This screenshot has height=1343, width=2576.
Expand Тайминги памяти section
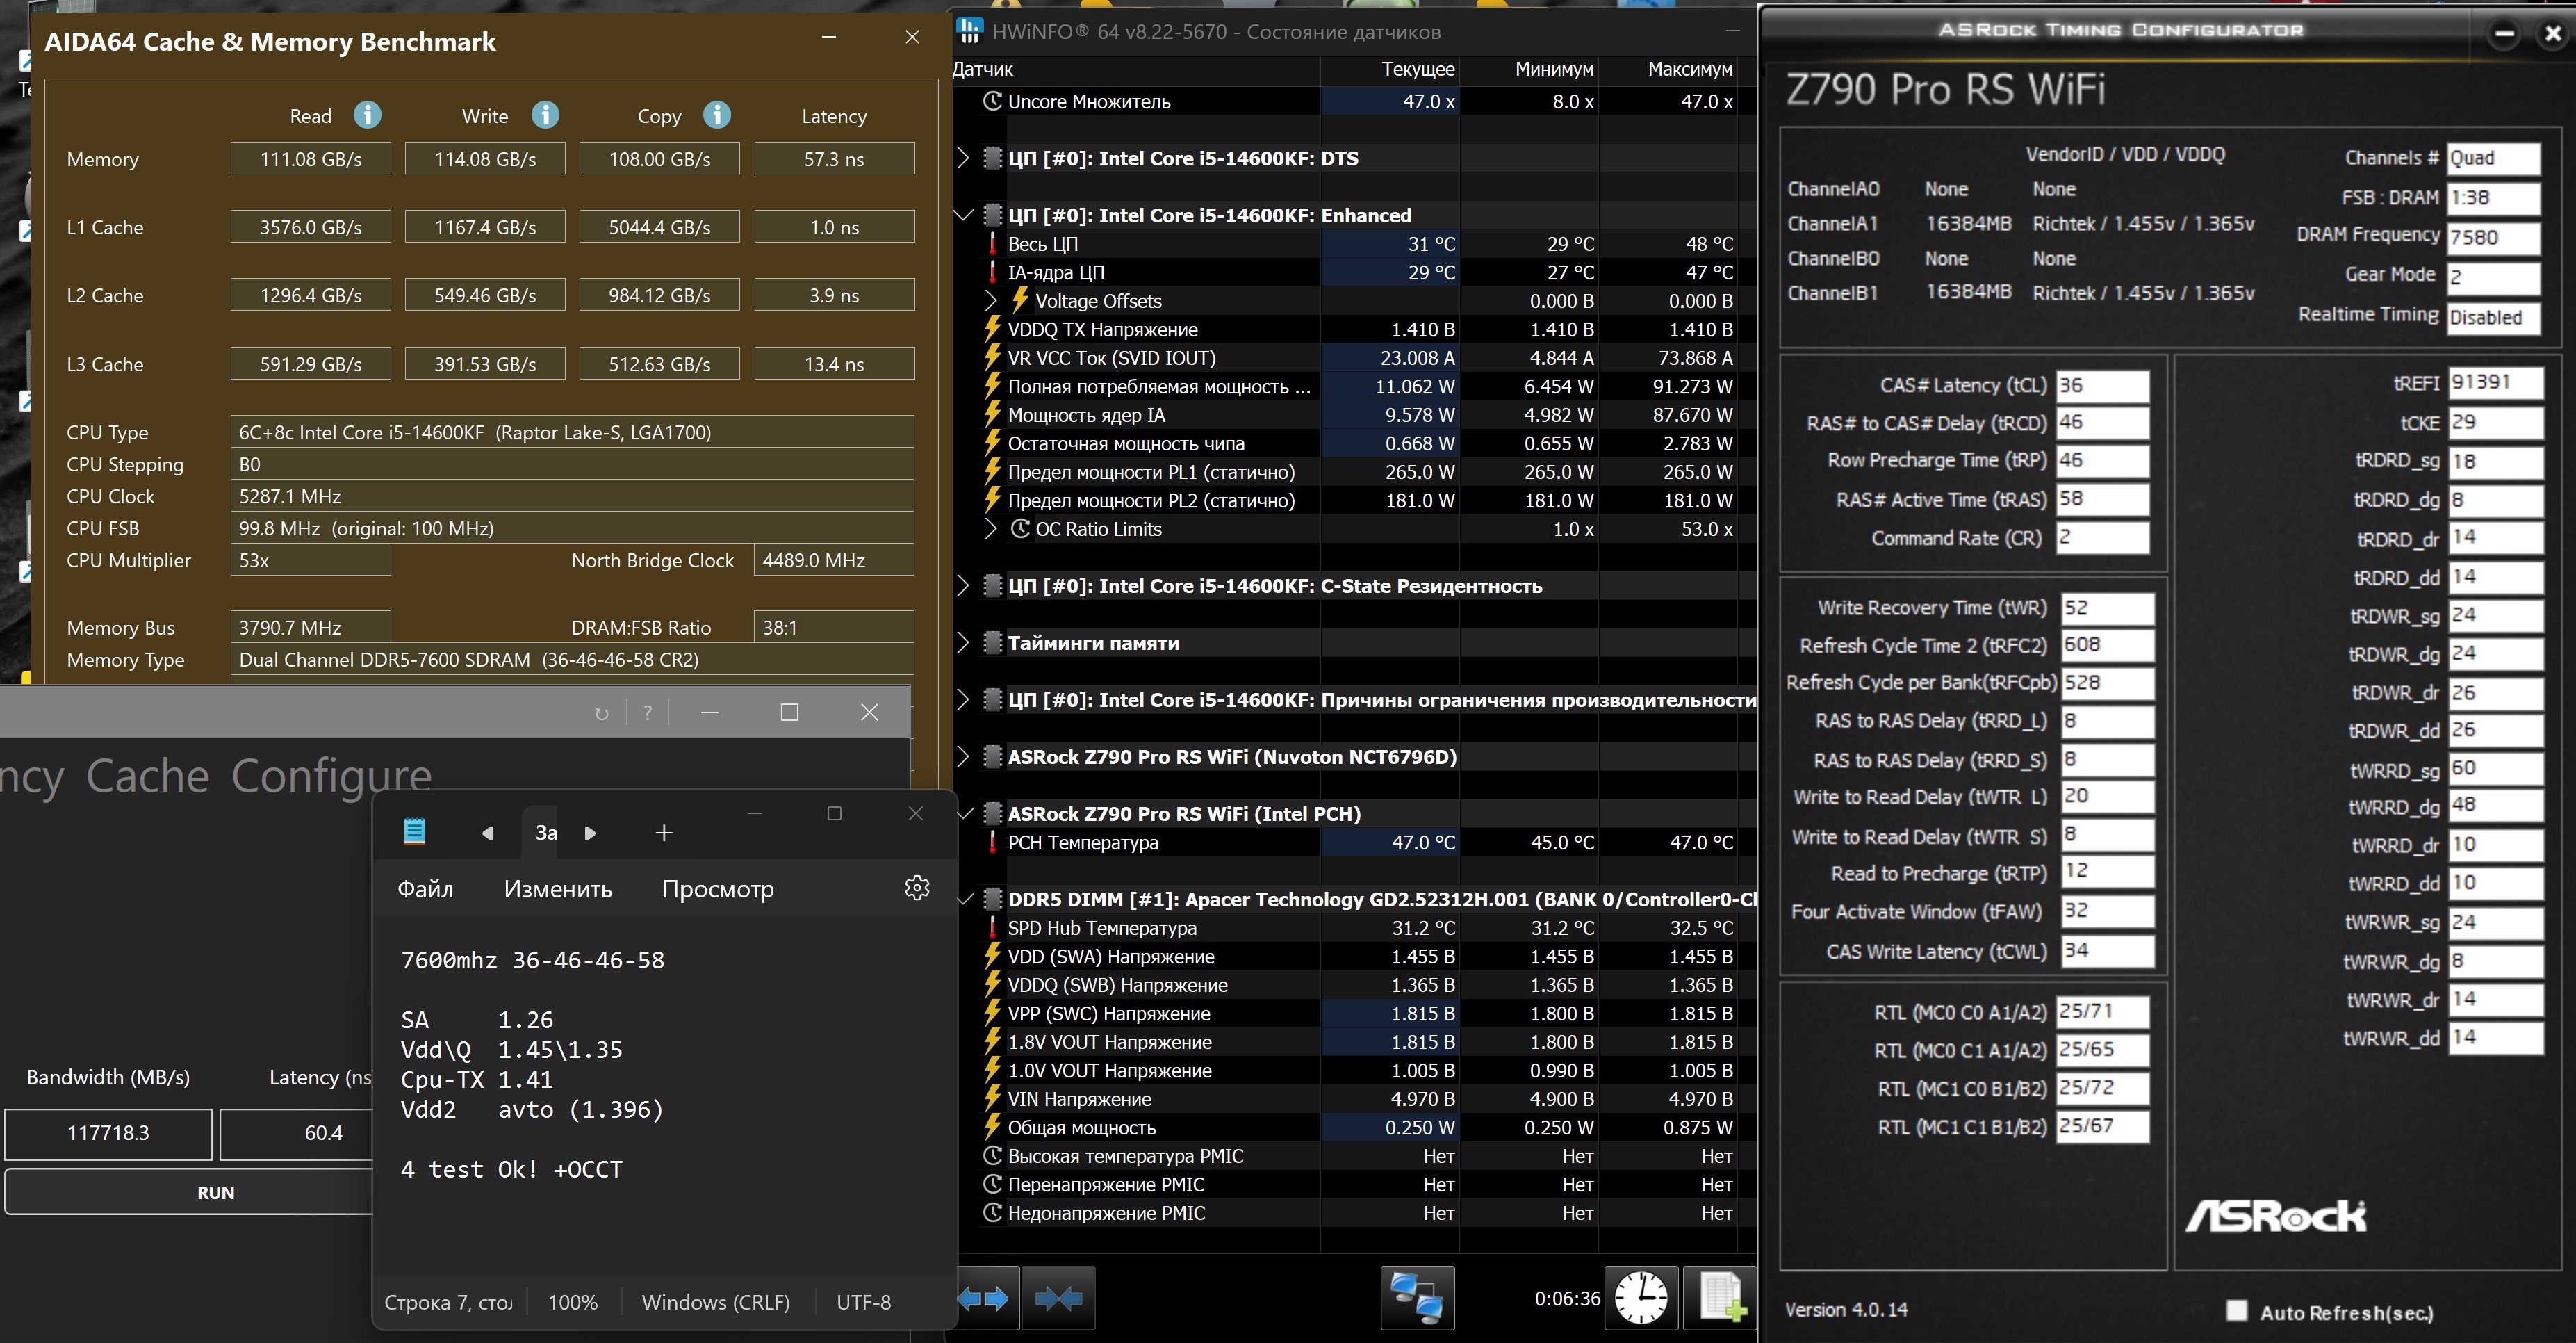[963, 643]
